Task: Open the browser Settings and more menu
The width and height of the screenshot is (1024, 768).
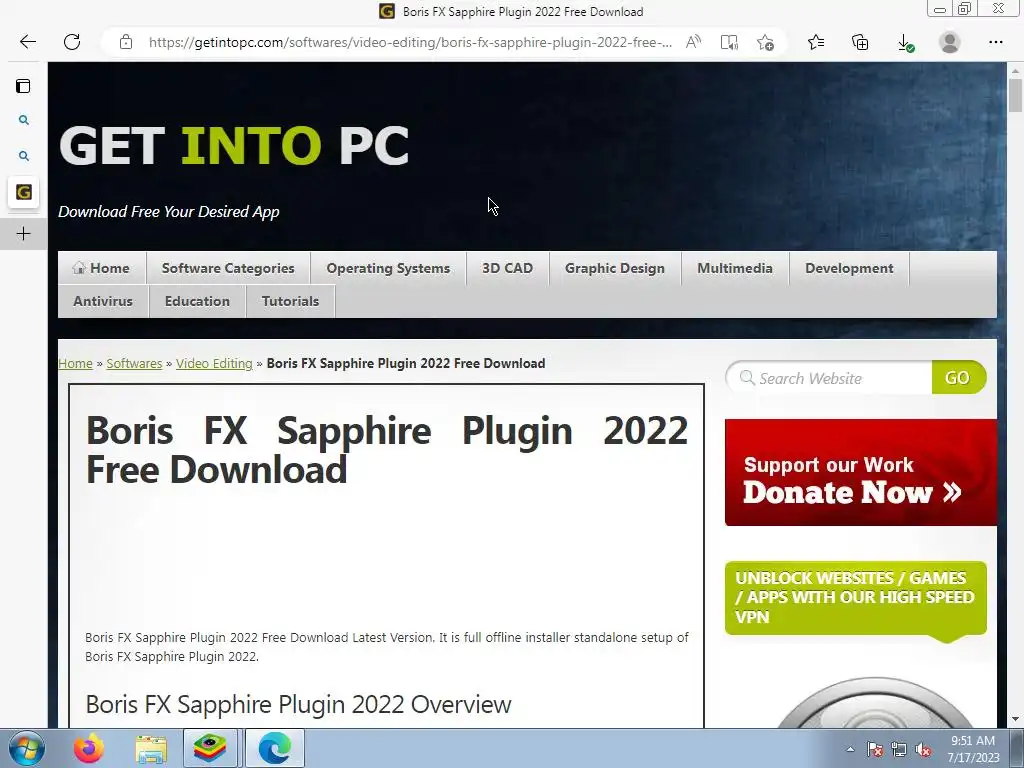Action: 995,42
